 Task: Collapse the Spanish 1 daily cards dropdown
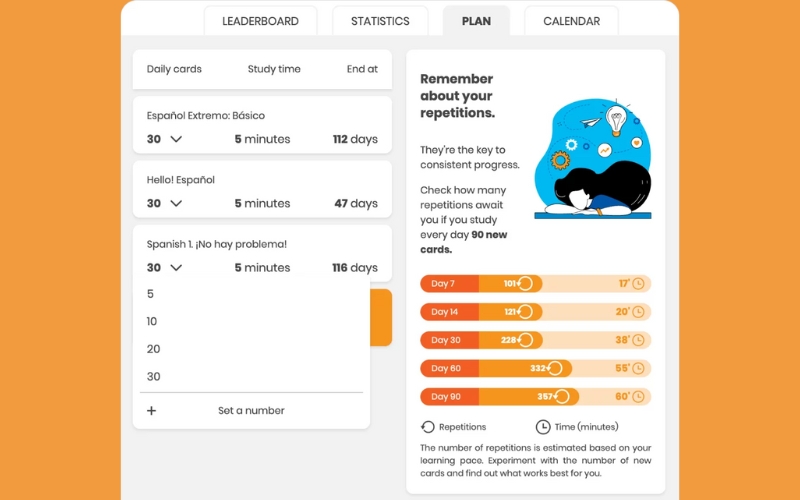pyautogui.click(x=176, y=267)
